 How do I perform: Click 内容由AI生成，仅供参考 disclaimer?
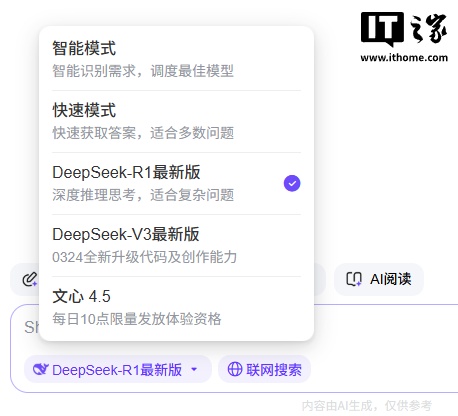(x=367, y=406)
